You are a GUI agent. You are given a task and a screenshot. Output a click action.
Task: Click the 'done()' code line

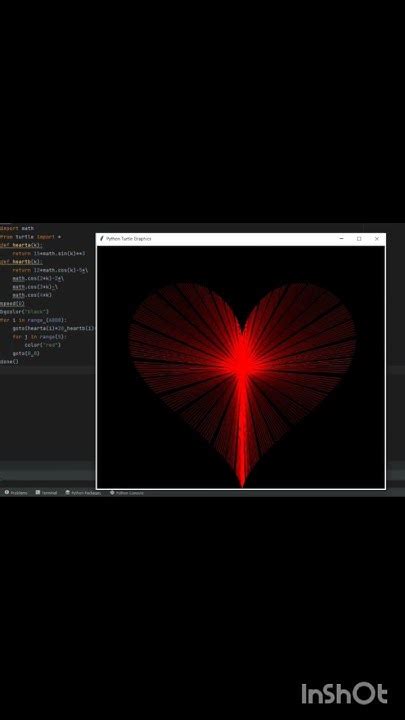tap(10, 362)
